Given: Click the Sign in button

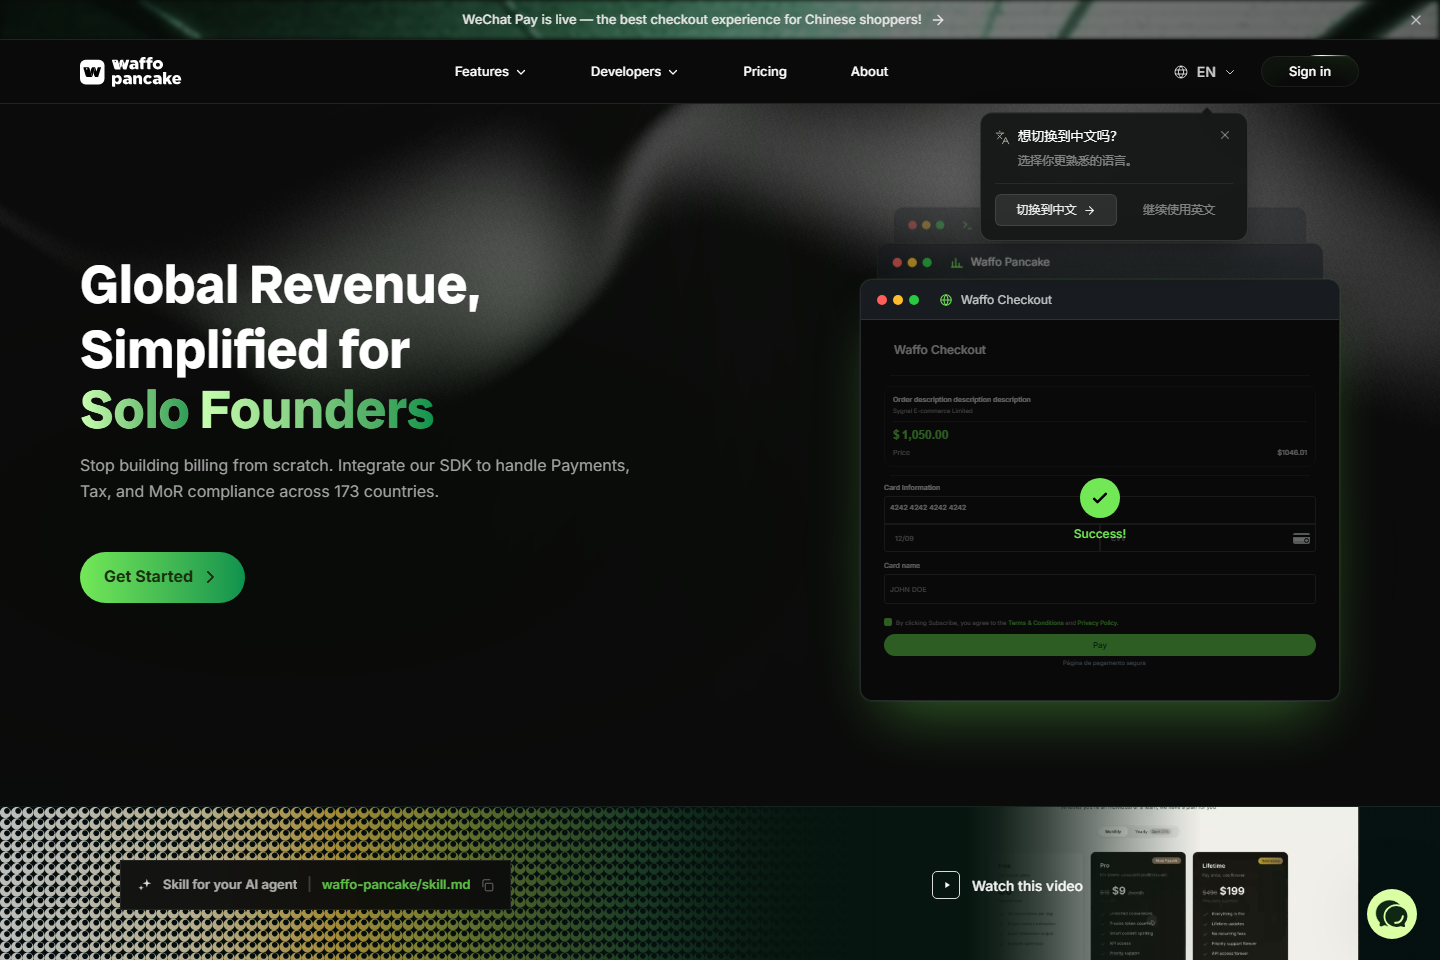Looking at the screenshot, I should point(1310,72).
